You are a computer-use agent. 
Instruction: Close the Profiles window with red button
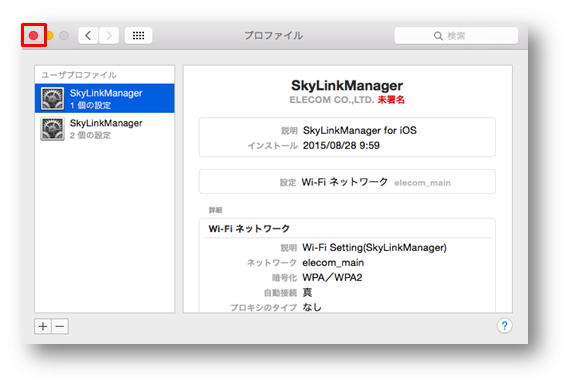pyautogui.click(x=33, y=35)
